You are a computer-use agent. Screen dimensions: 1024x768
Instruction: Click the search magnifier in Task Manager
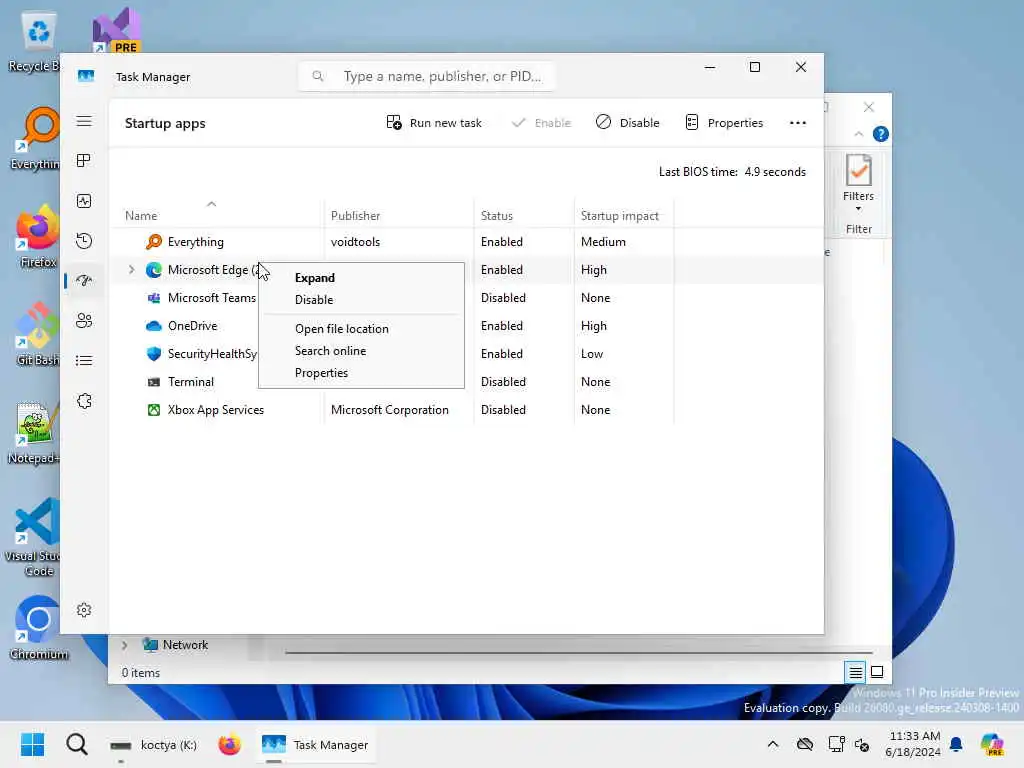(317, 76)
